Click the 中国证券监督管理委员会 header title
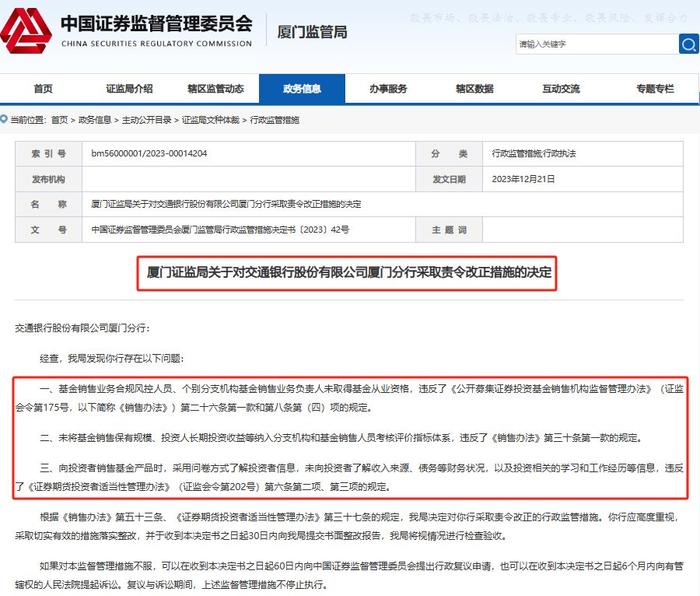The height and width of the screenshot is (596, 700). (x=156, y=23)
